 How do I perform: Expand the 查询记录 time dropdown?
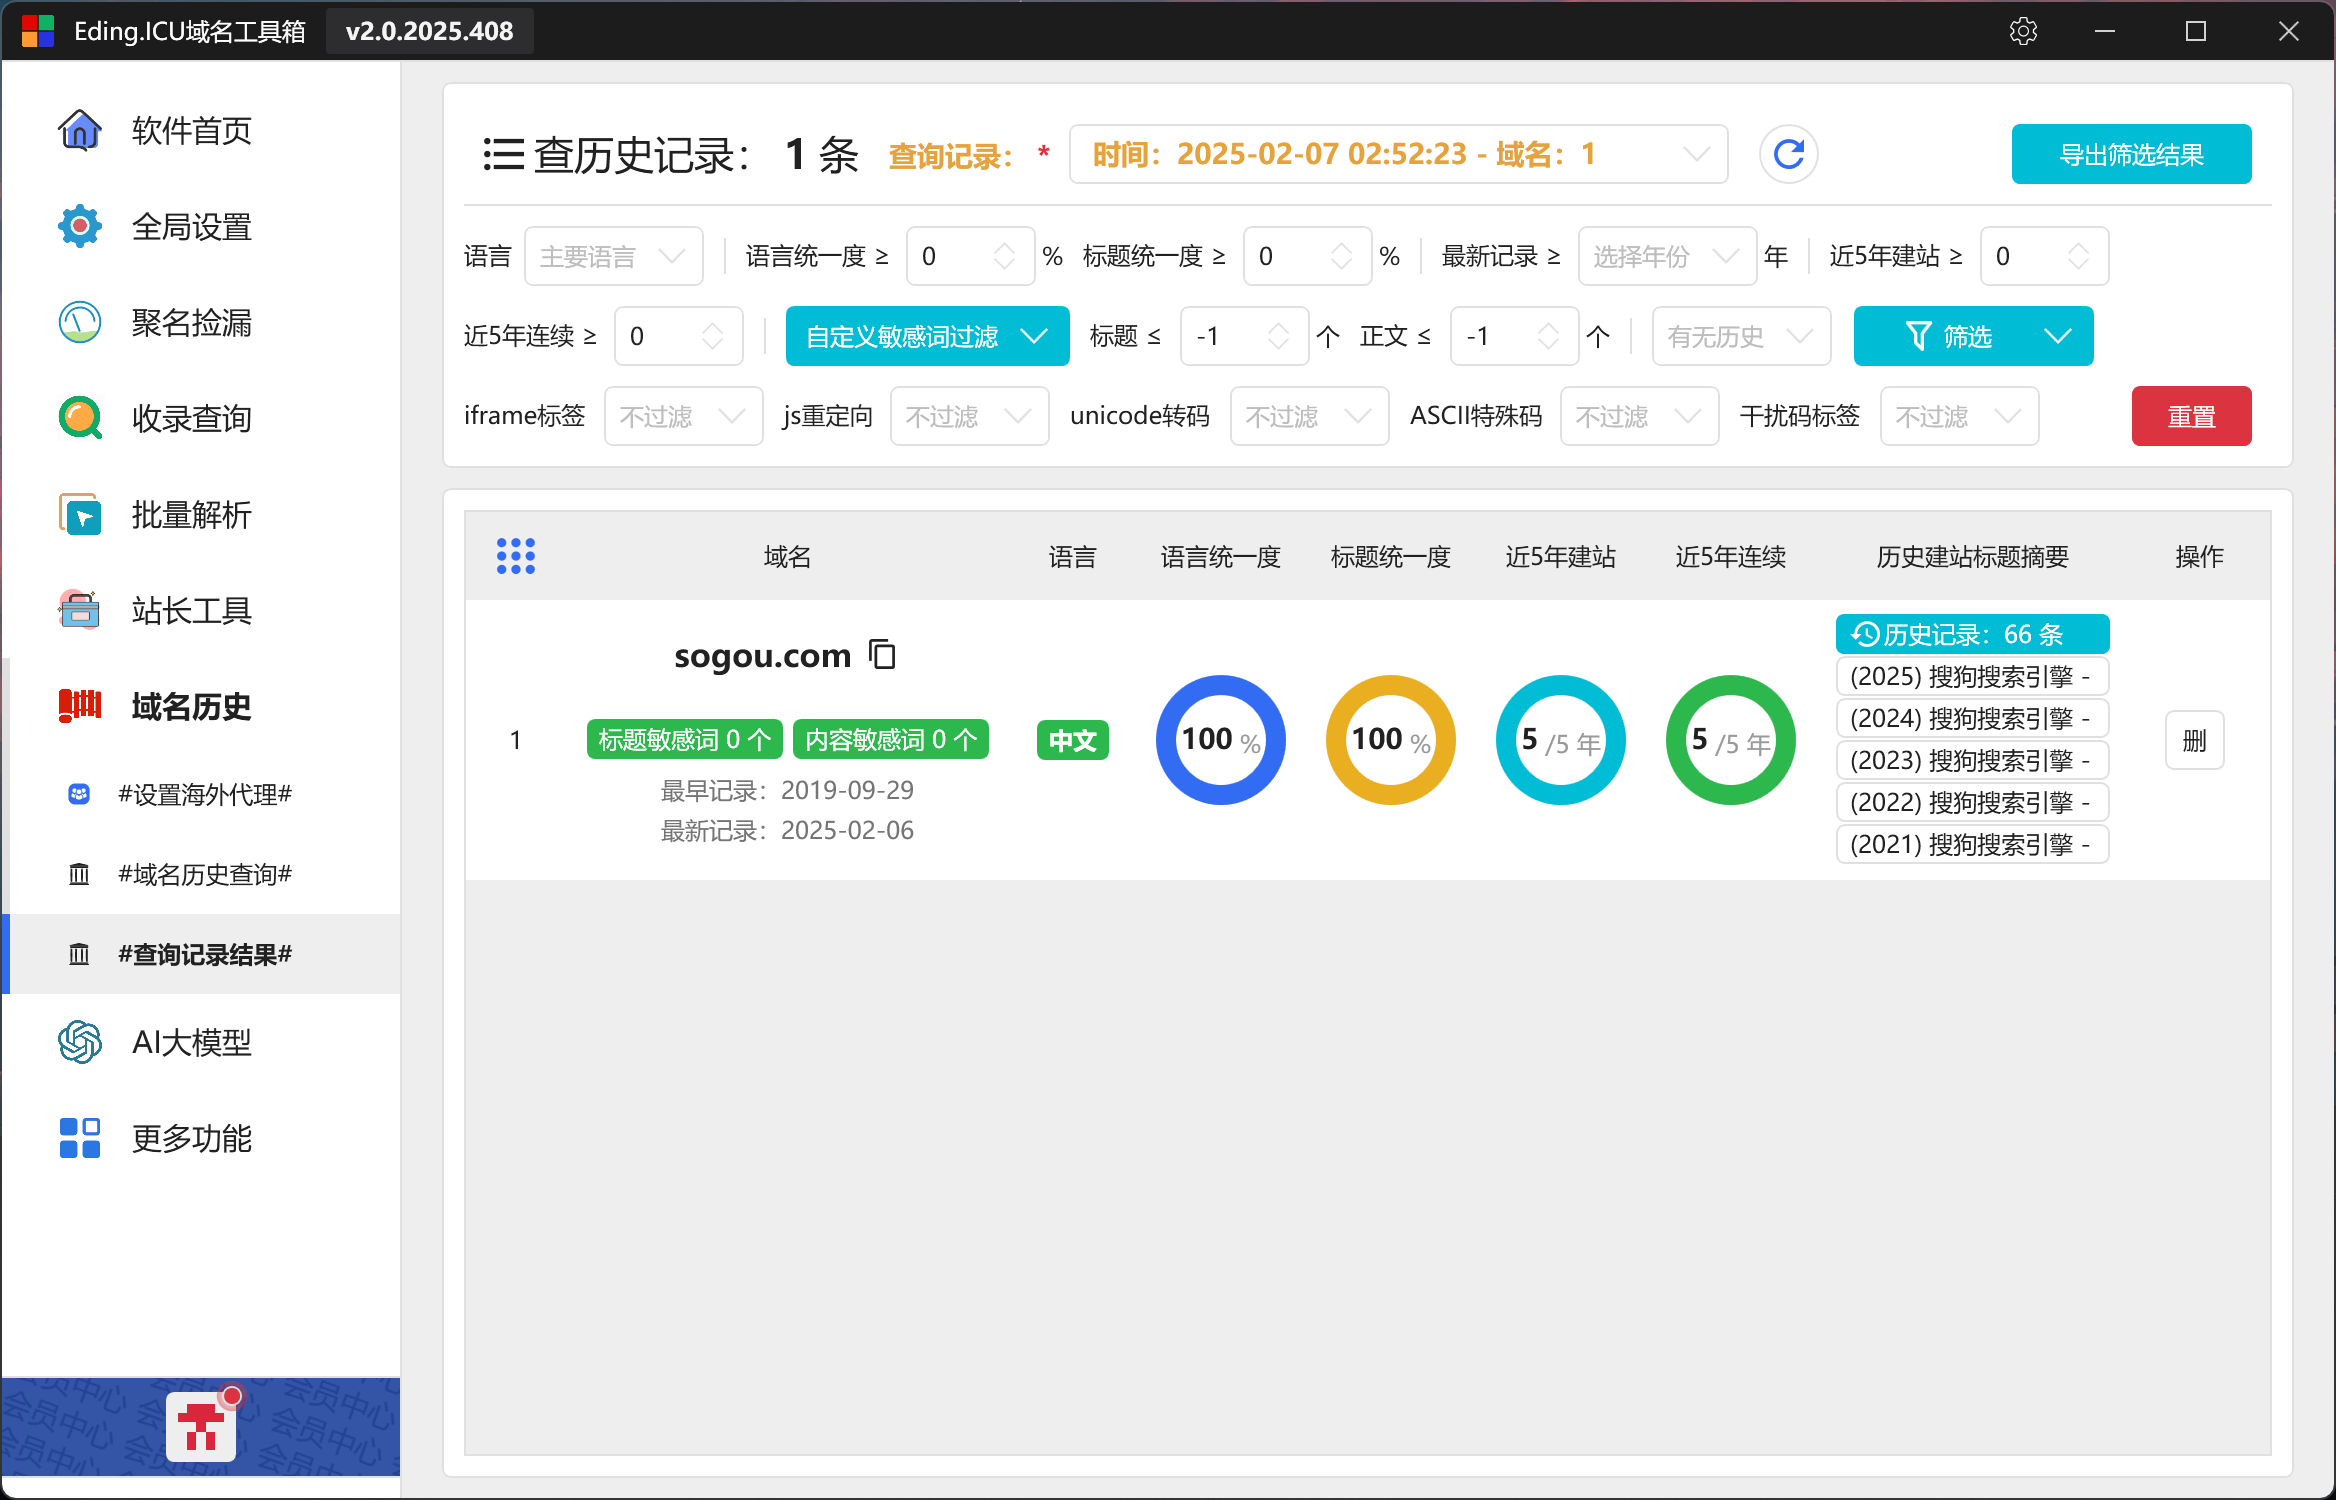tap(1398, 154)
